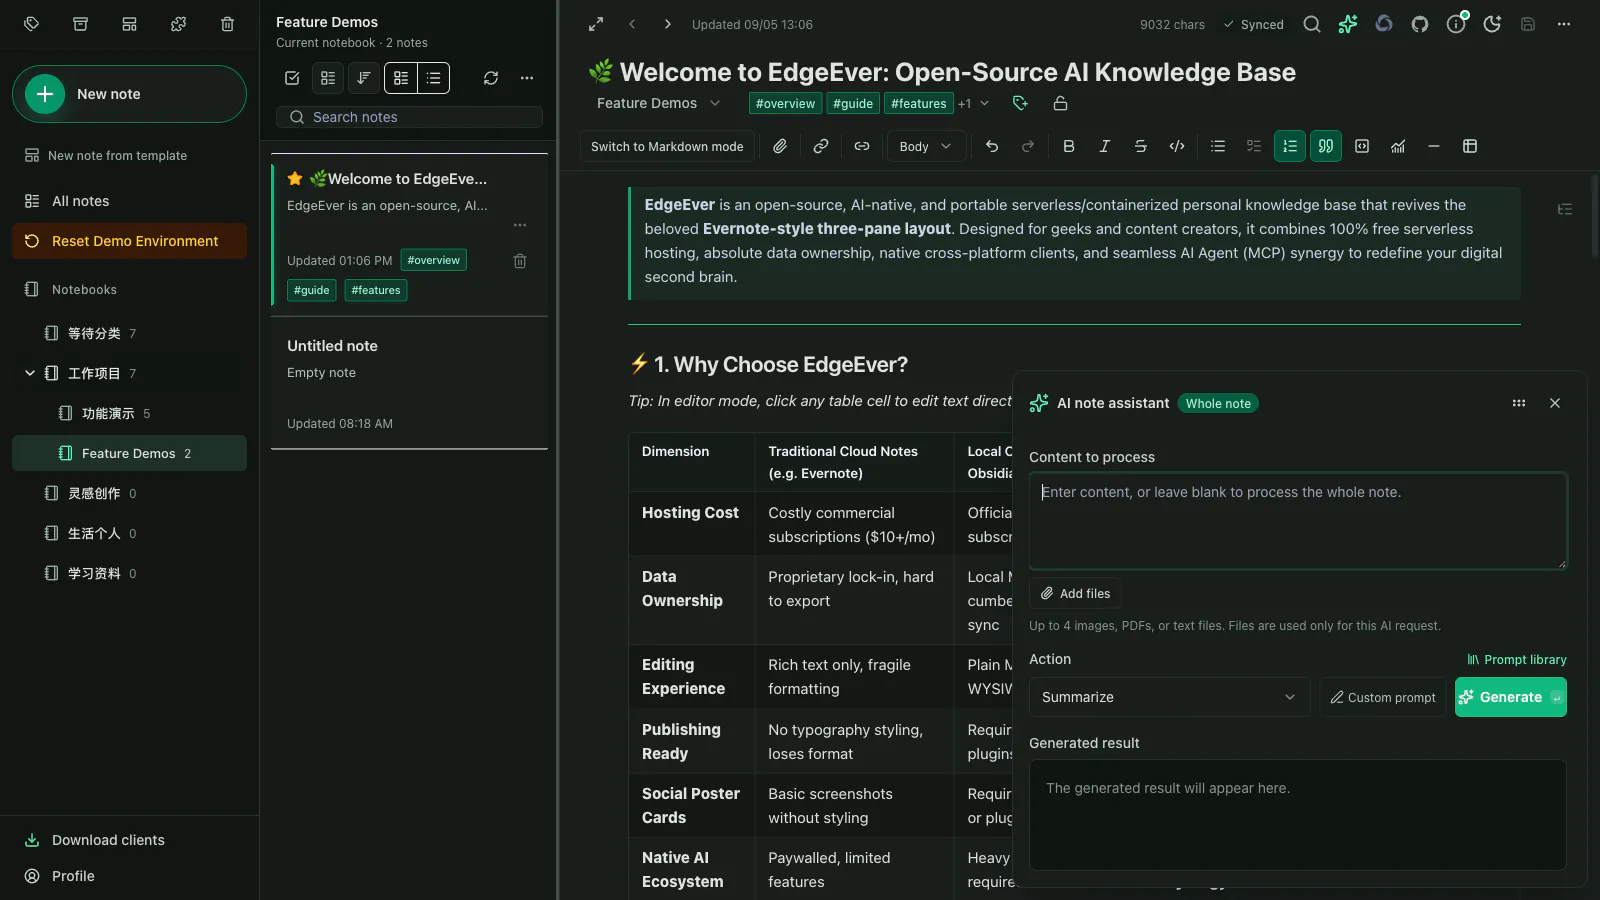Open the GitHub icon

[x=1420, y=24]
